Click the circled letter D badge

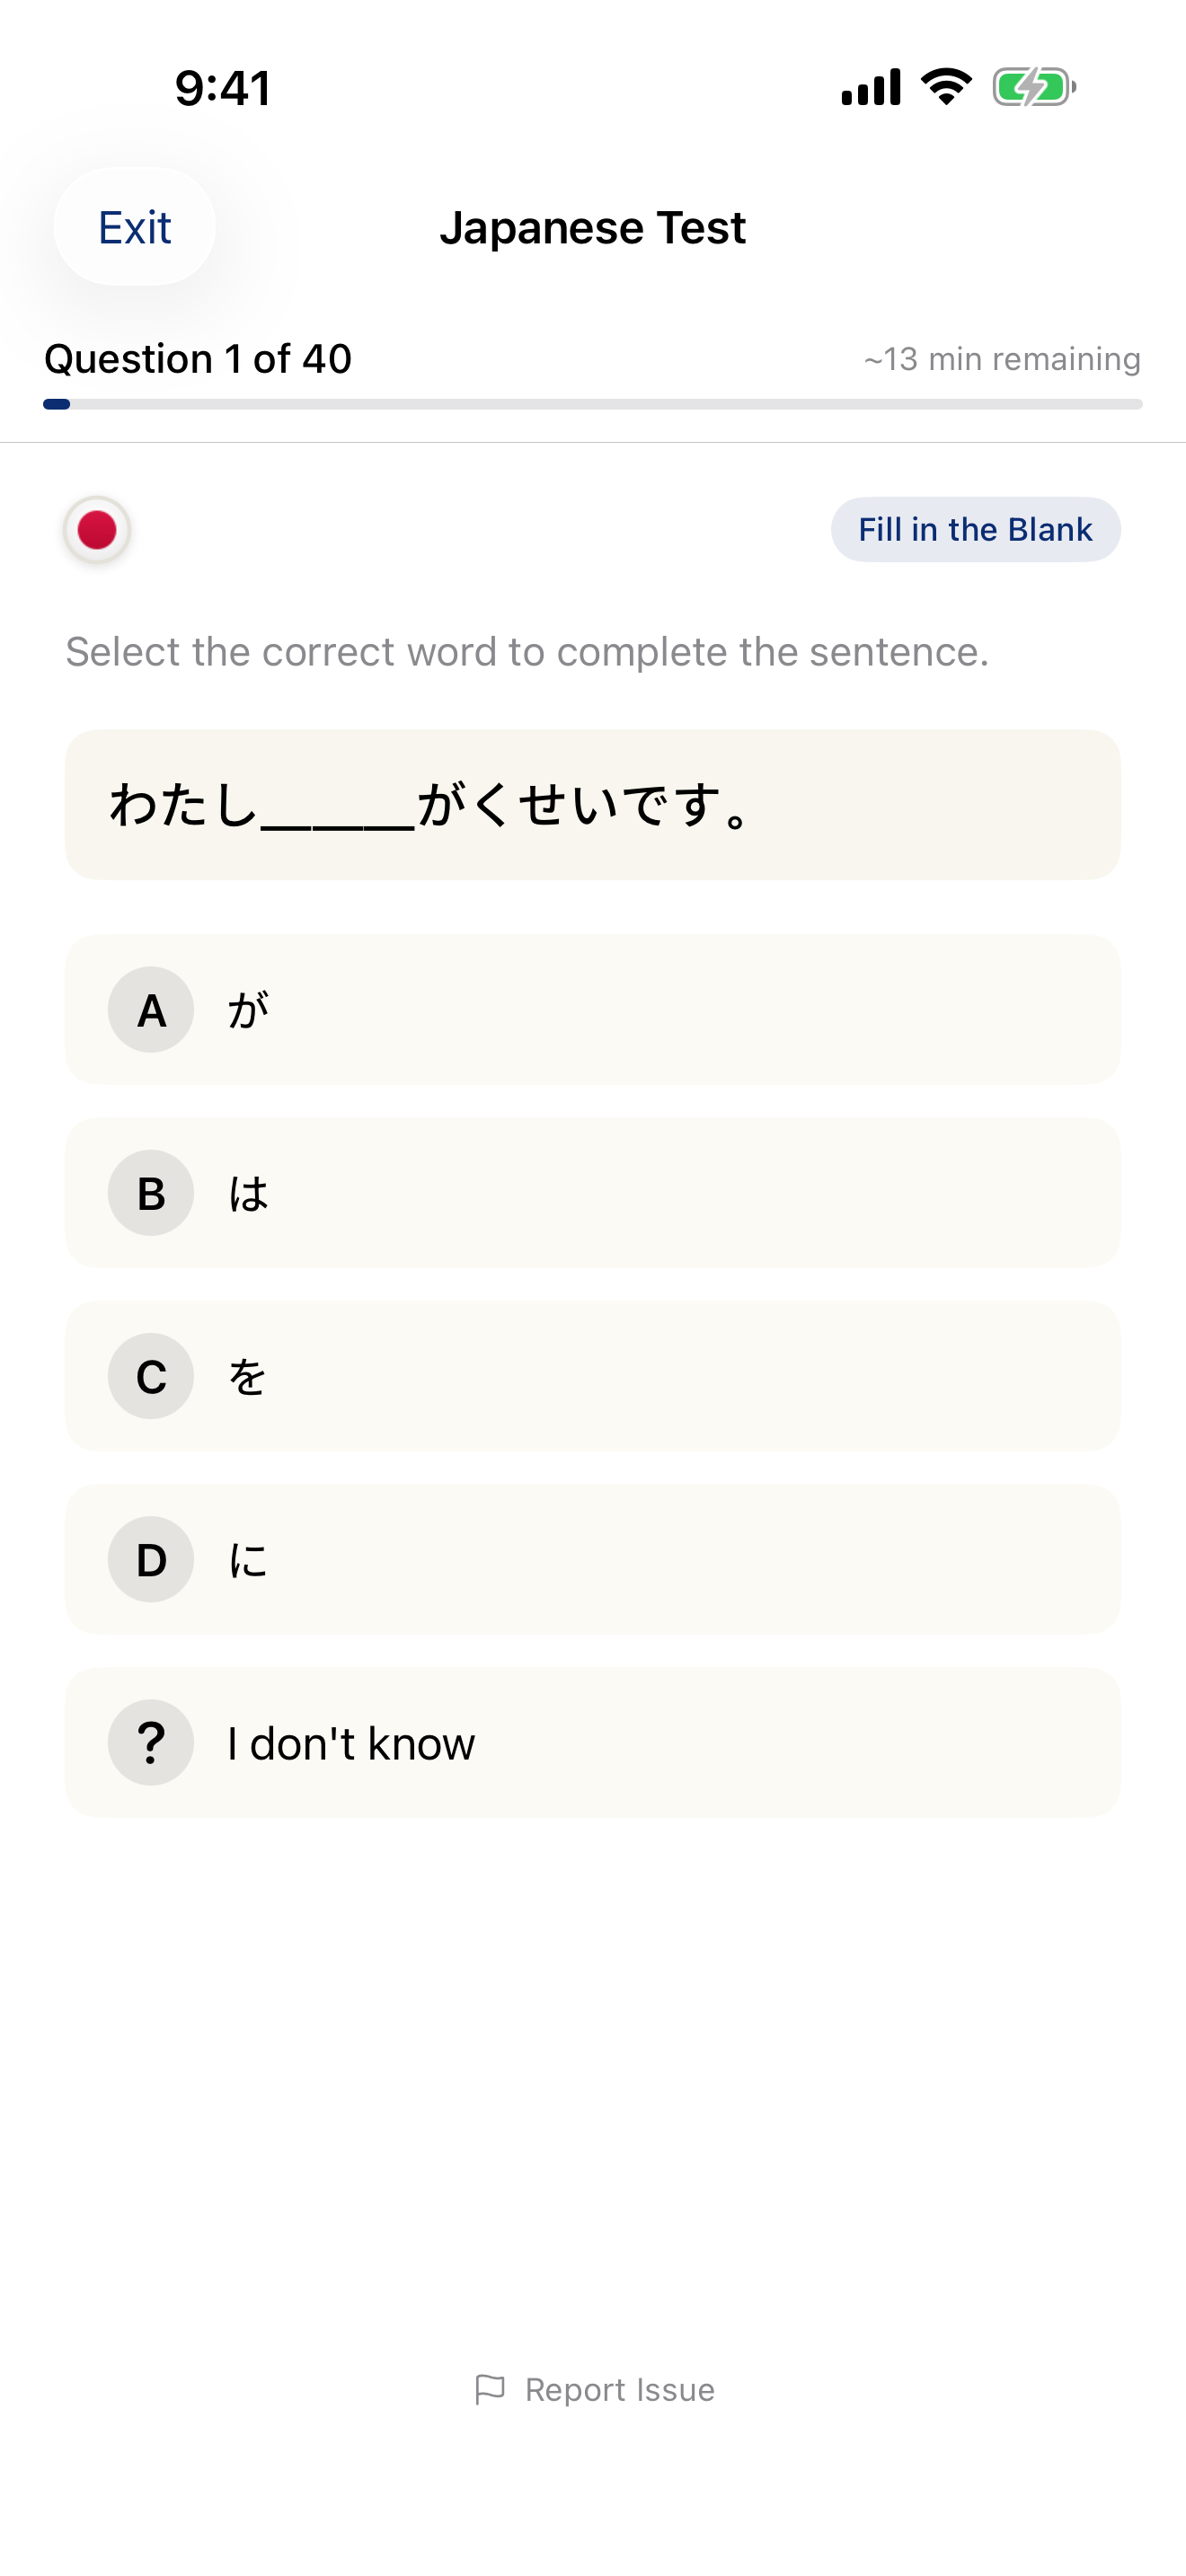click(151, 1559)
